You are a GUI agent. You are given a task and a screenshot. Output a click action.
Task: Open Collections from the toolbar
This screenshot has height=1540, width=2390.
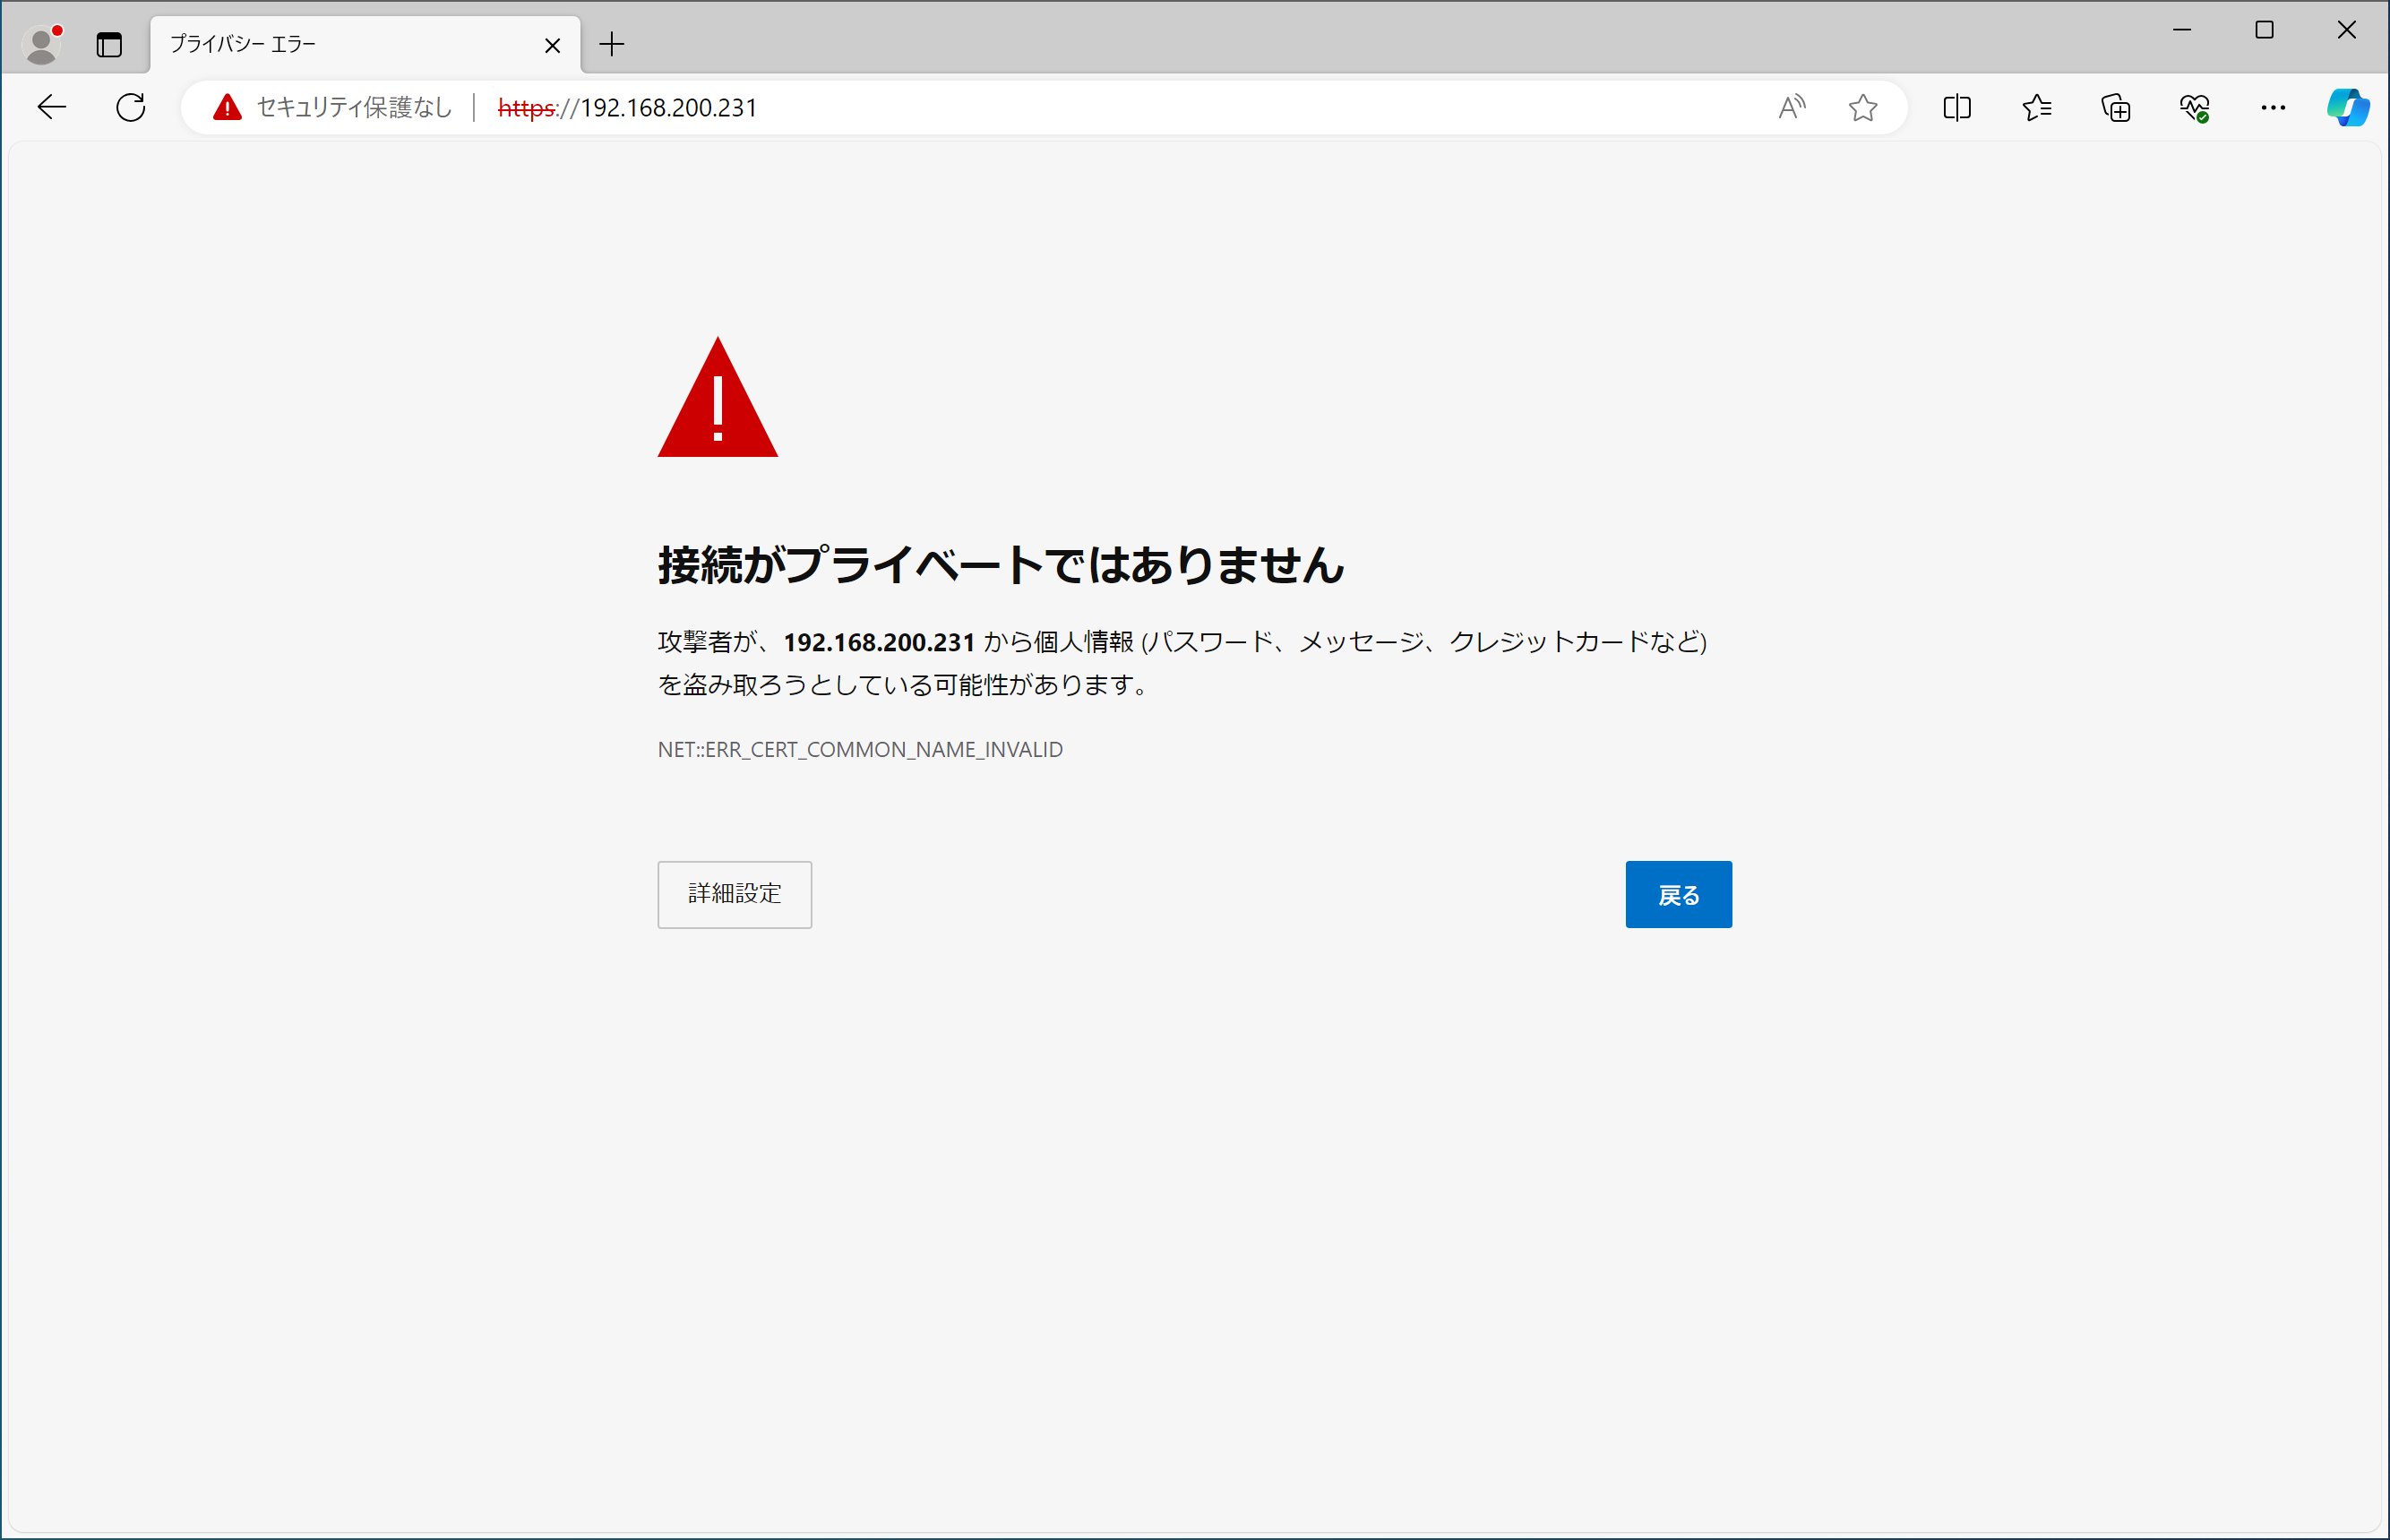[x=2115, y=107]
